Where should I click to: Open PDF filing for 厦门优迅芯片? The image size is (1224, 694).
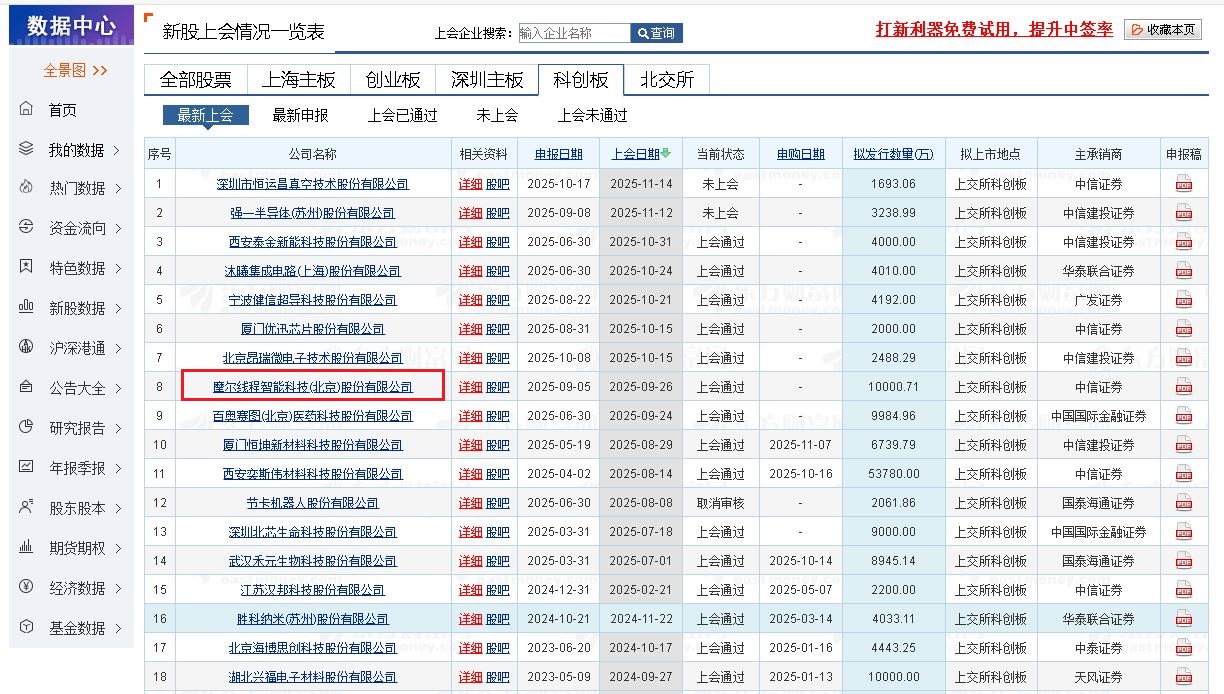[x=1184, y=329]
